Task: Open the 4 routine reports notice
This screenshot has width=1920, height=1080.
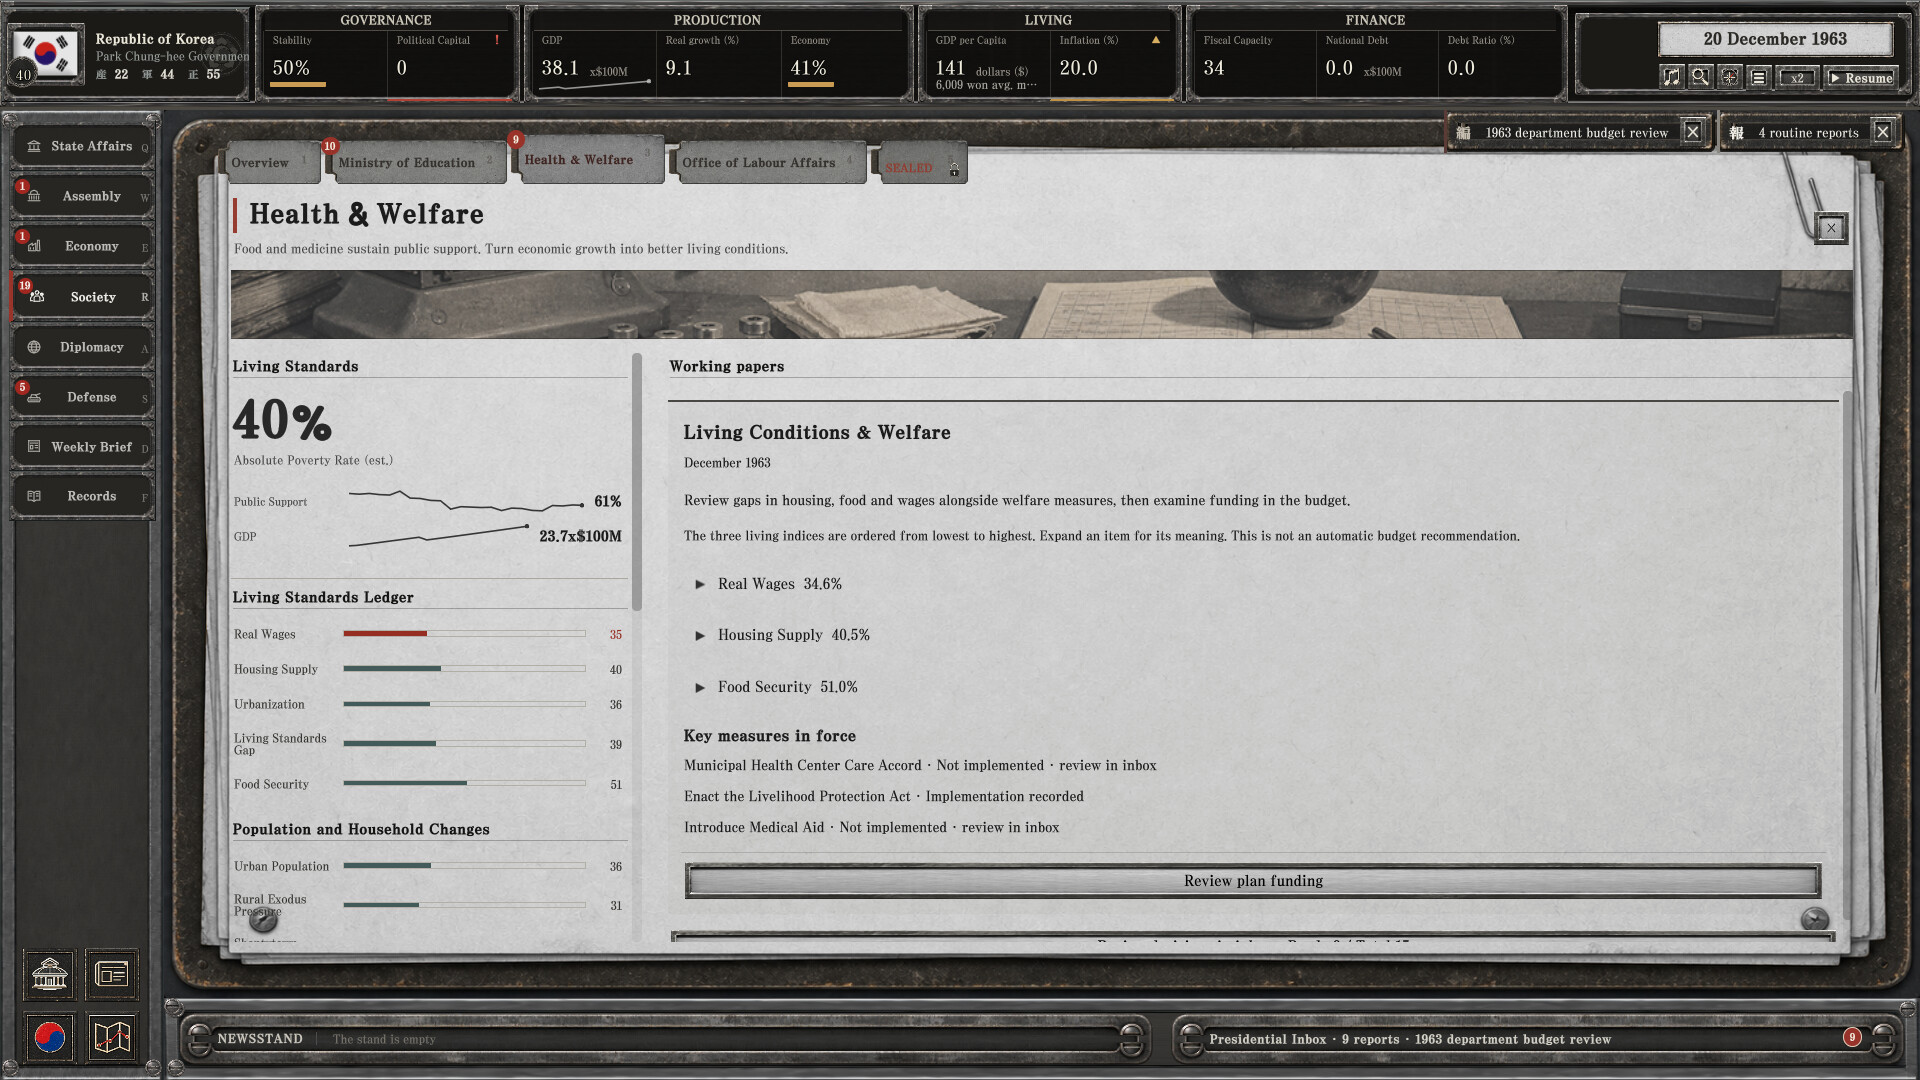Action: (1797, 132)
